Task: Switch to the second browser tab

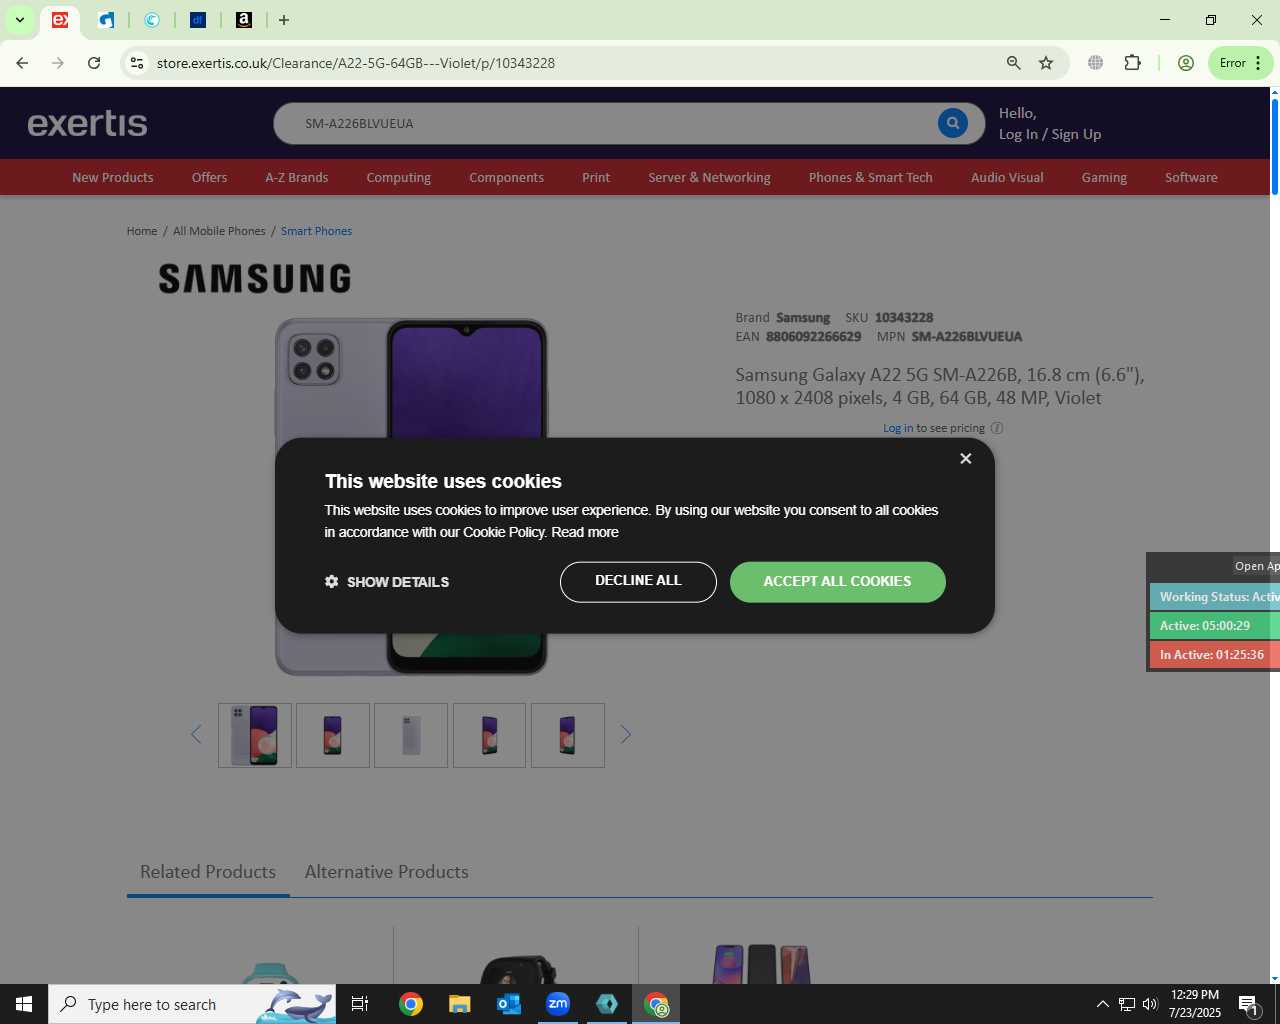Action: 107,20
